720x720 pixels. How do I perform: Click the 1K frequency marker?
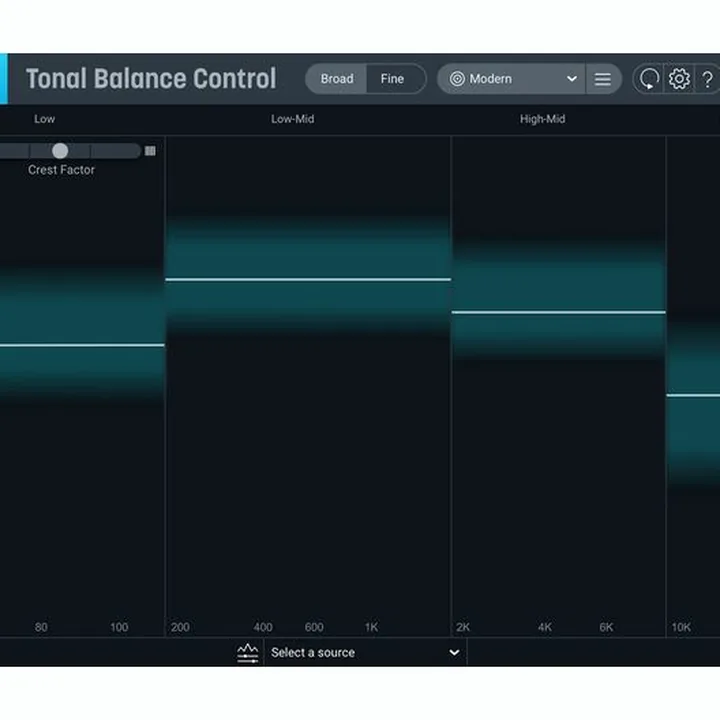(x=371, y=627)
